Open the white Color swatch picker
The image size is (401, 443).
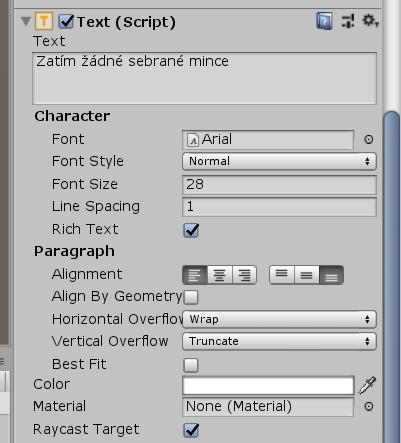[268, 386]
